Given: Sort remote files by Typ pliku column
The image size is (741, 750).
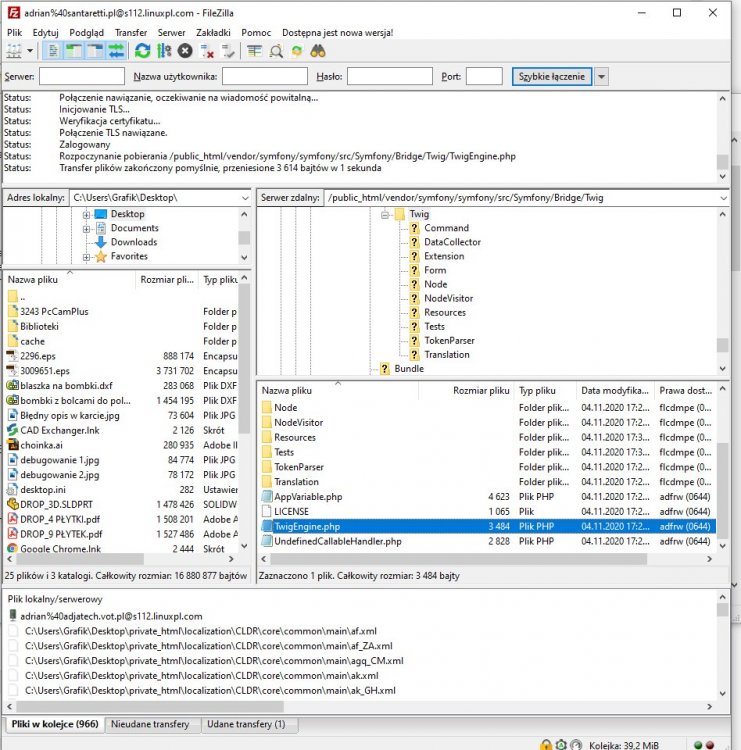Looking at the screenshot, I should pos(545,390).
